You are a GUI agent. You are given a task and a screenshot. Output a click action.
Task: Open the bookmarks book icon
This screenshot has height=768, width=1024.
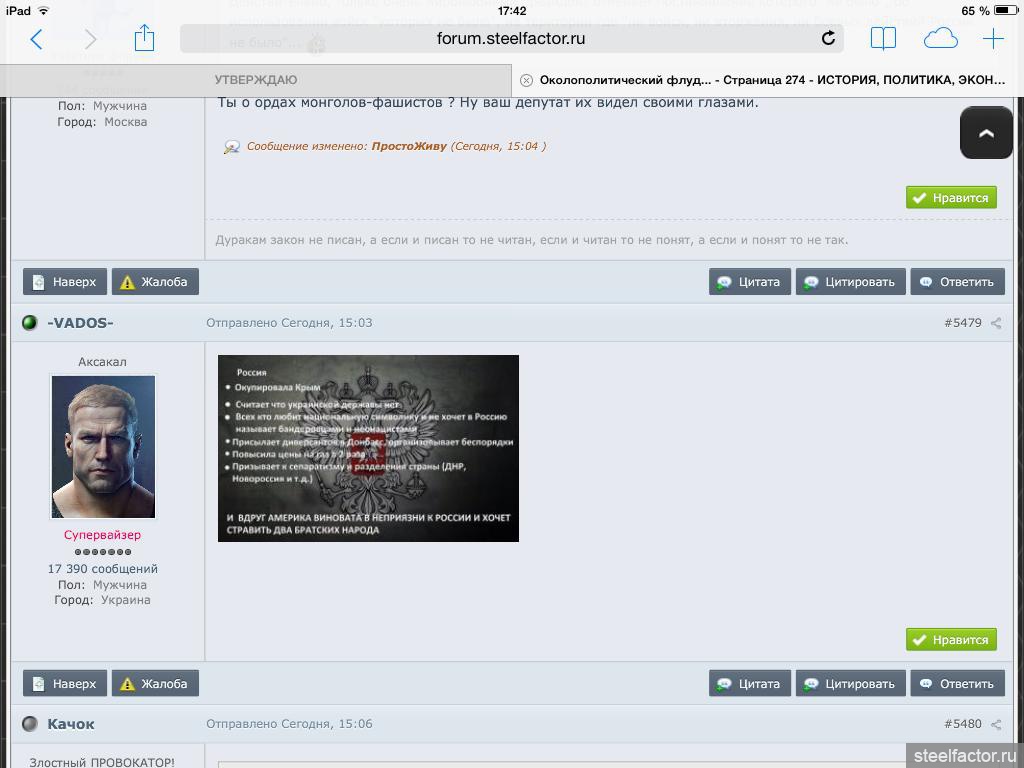[883, 39]
